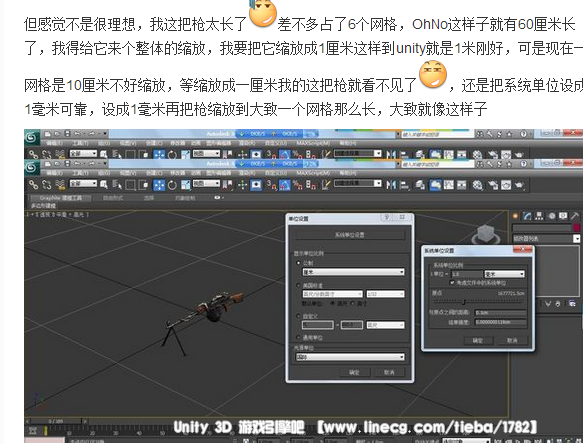The image size is (583, 444).
Task: Activate Select and Scale in the lower toolbar
Action: pyautogui.click(x=185, y=184)
